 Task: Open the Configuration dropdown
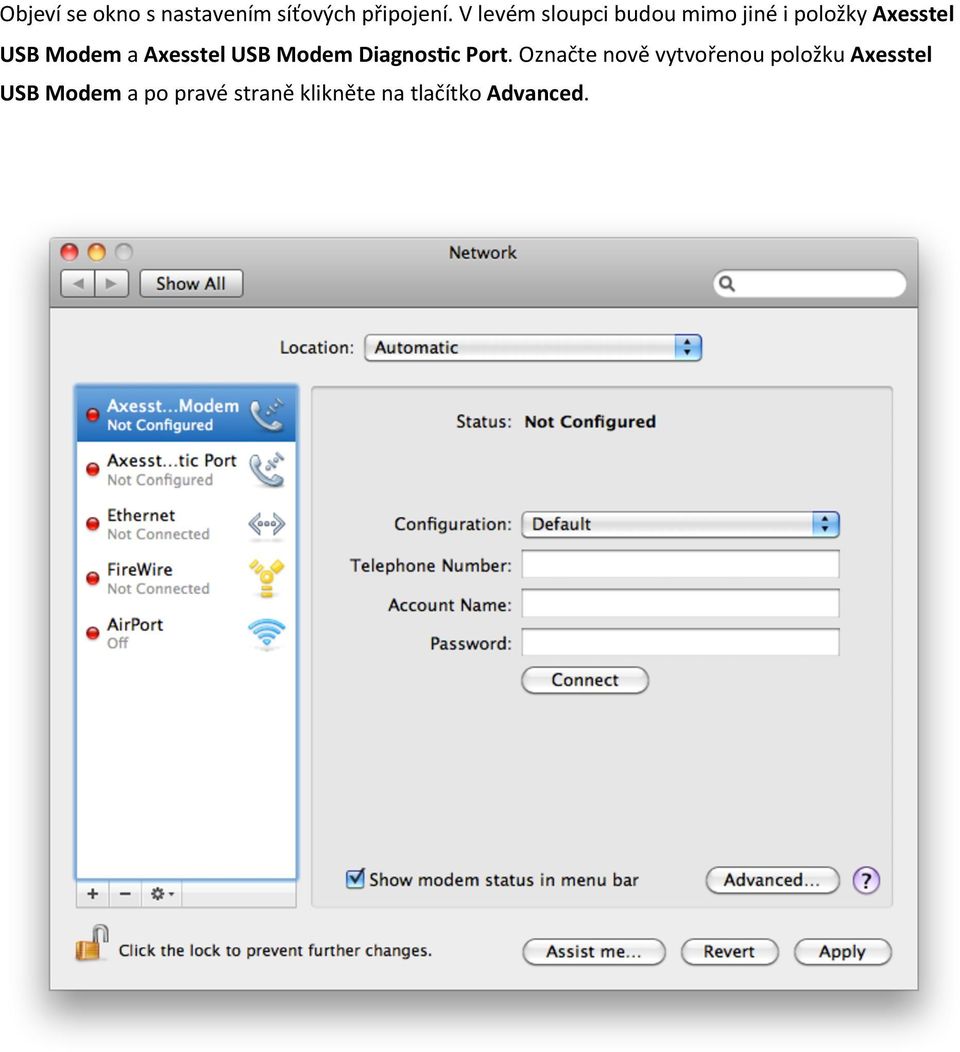[680, 524]
